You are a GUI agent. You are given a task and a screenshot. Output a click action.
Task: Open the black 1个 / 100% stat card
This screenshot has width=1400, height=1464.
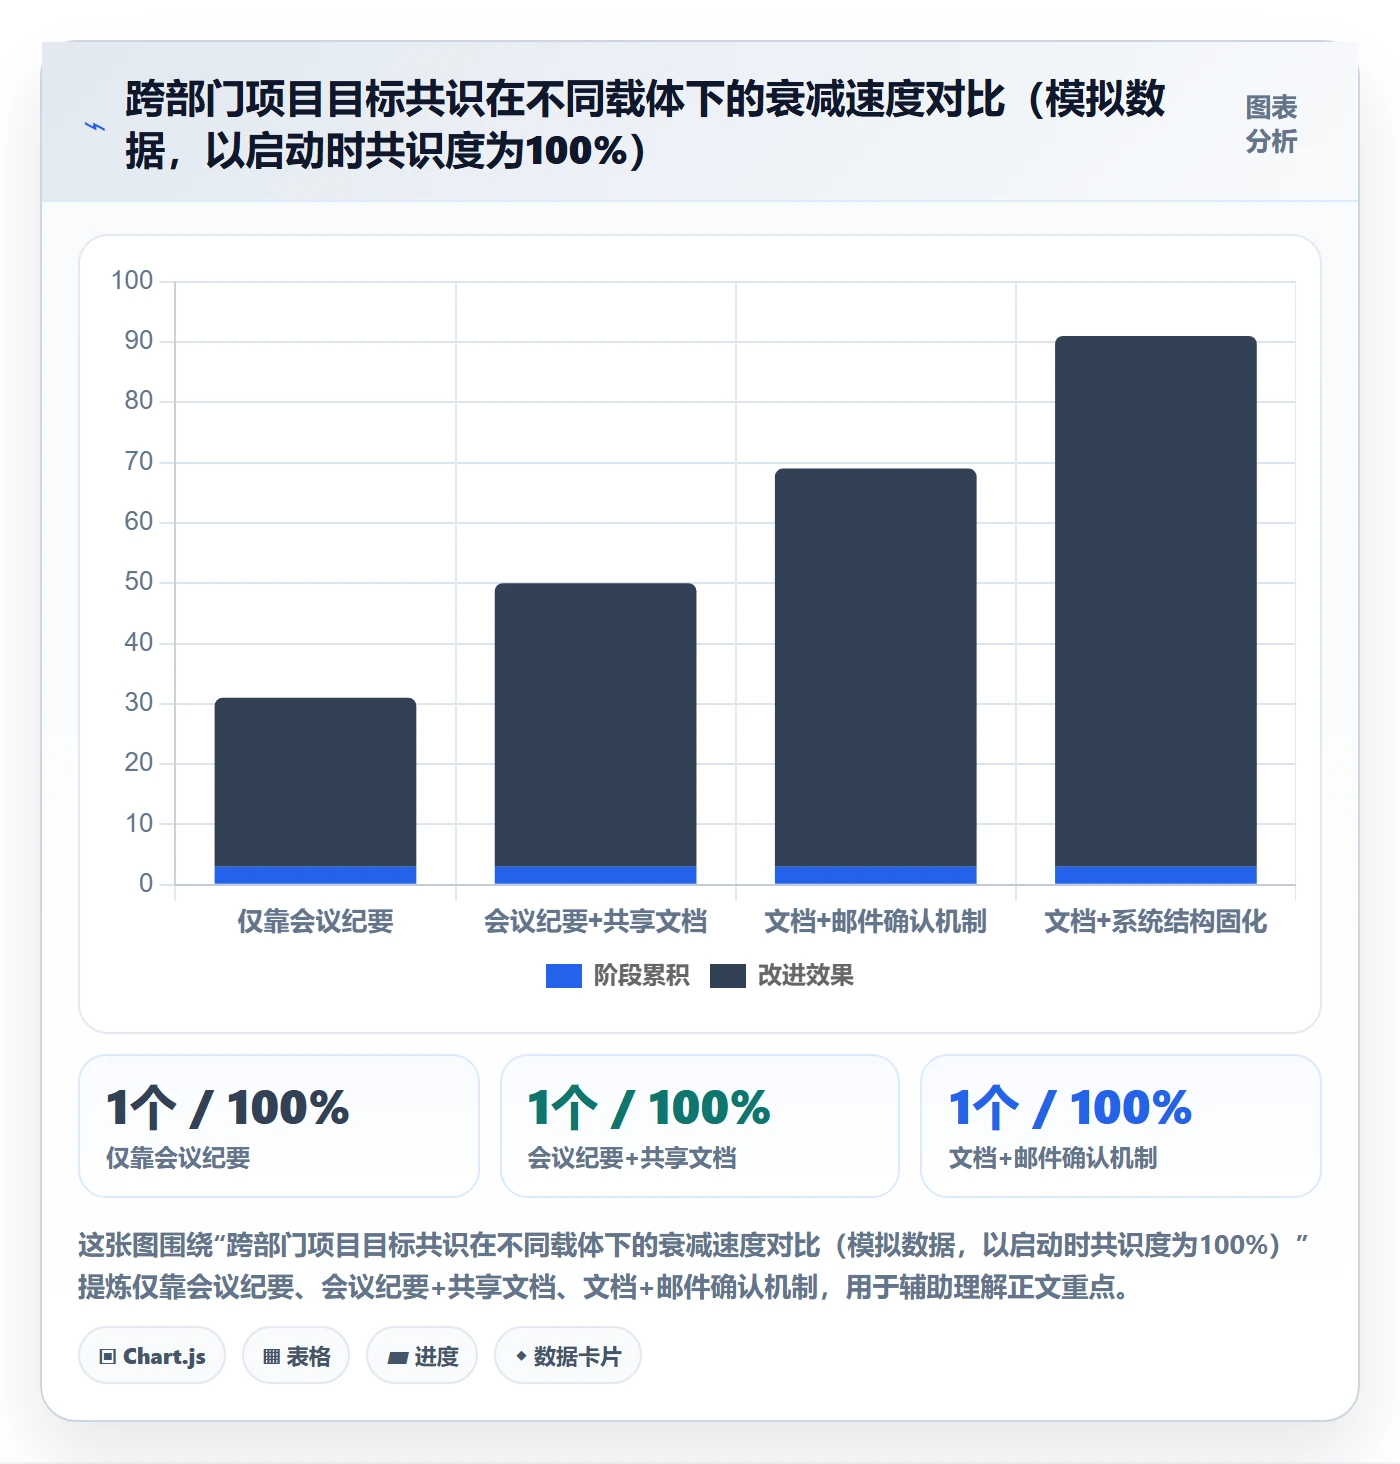279,1126
